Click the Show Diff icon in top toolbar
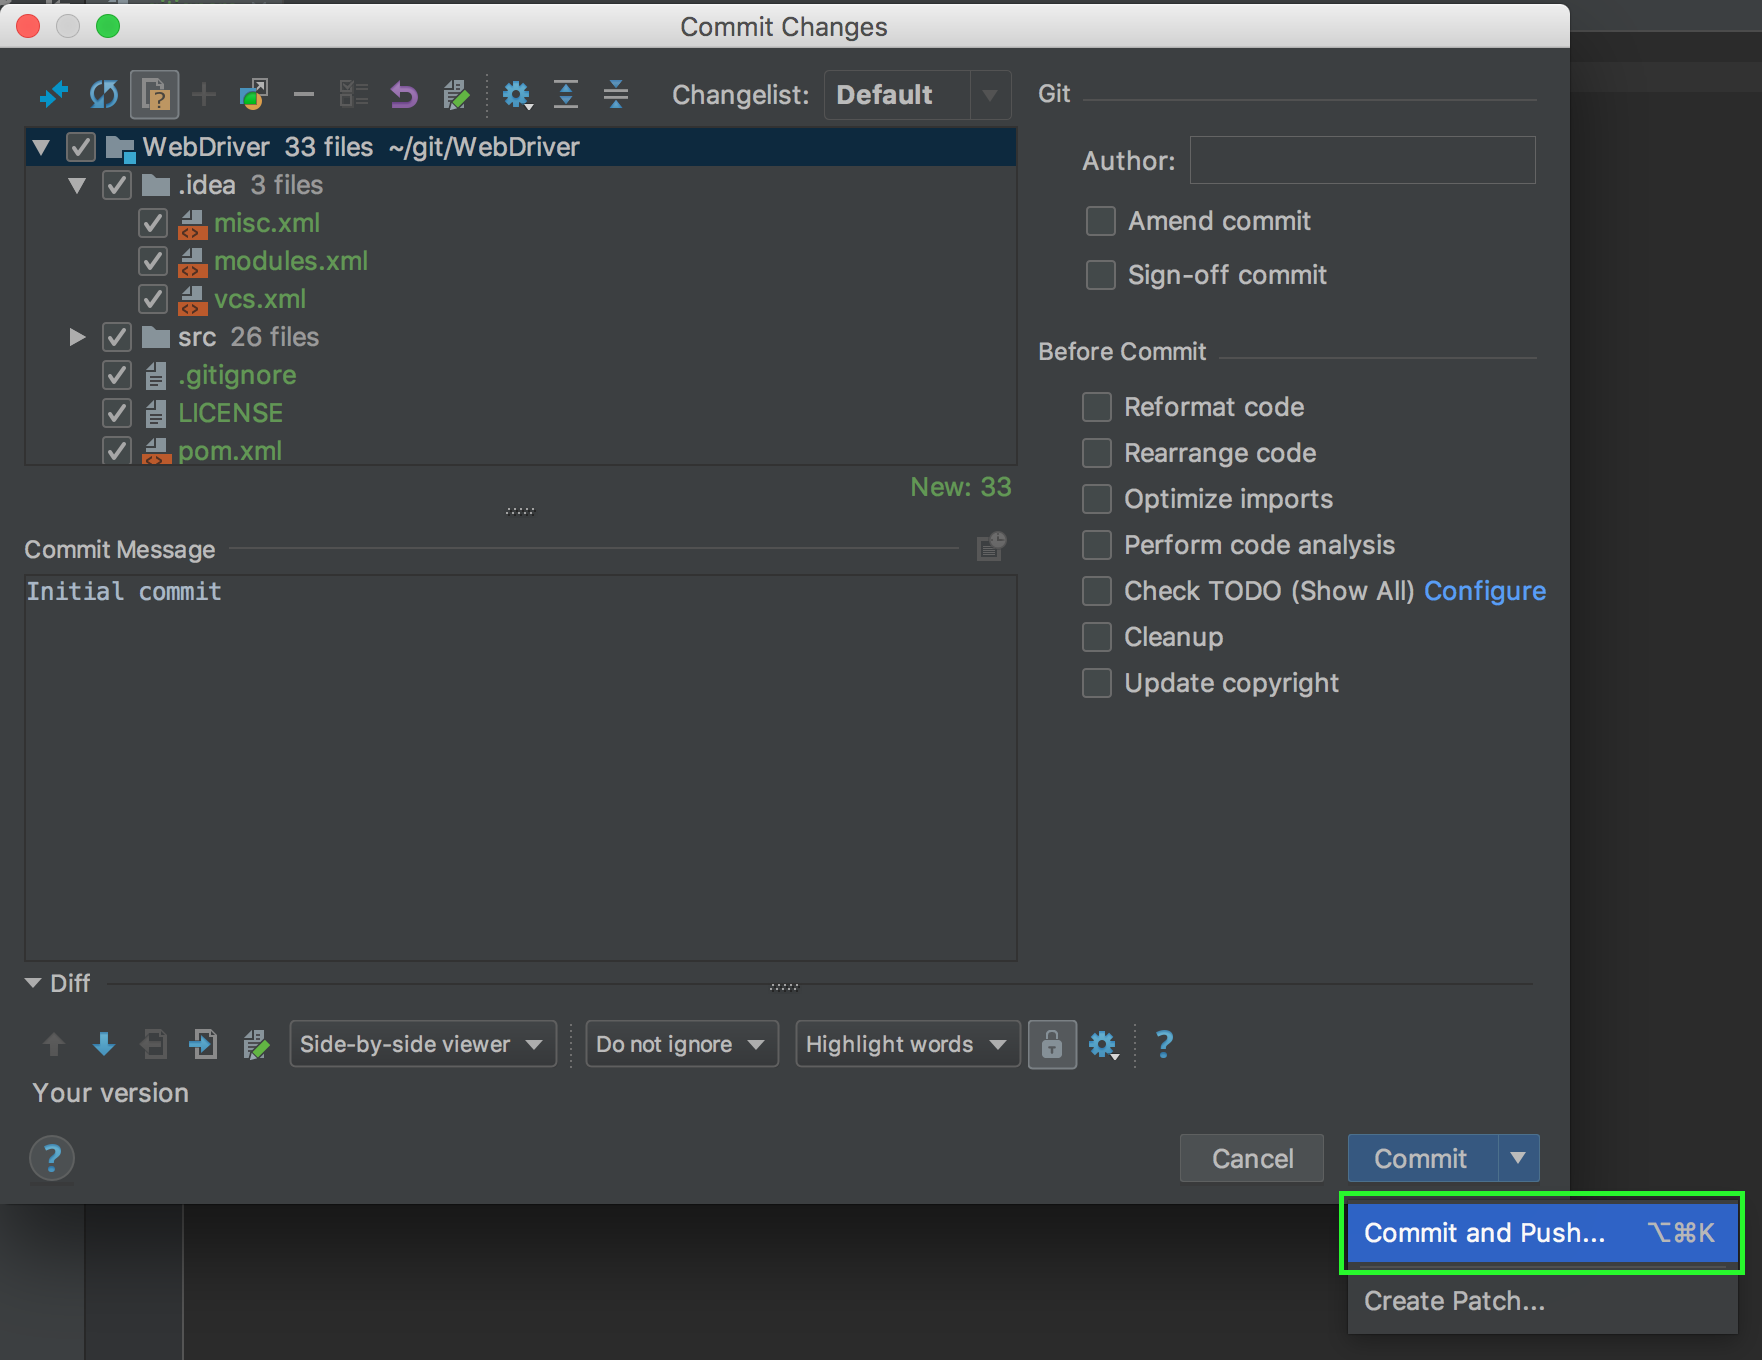This screenshot has width=1762, height=1360. point(53,95)
